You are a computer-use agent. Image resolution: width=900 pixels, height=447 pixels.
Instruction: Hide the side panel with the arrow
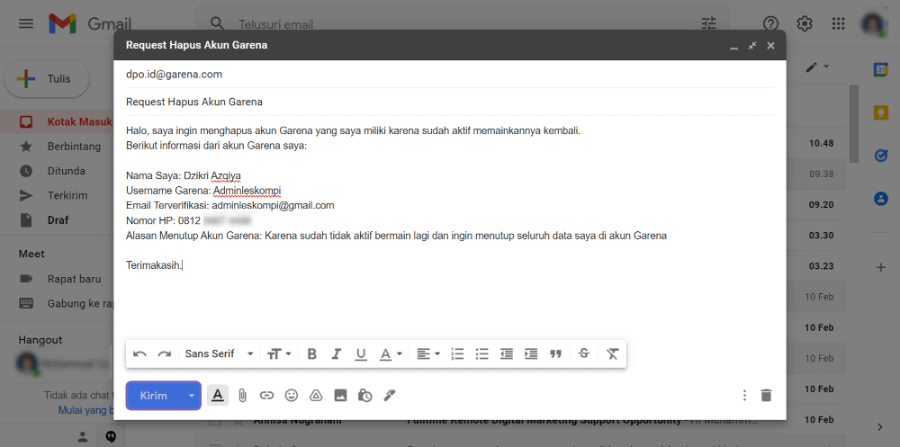[880, 426]
